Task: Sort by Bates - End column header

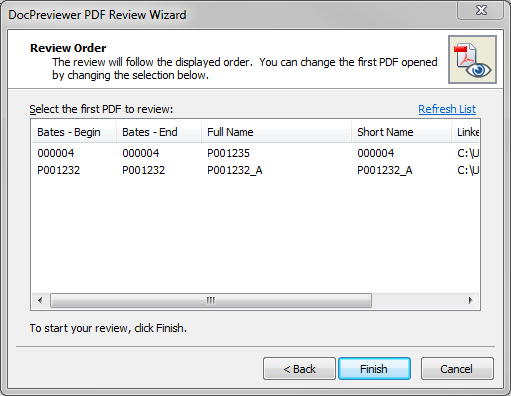Action: [159, 132]
